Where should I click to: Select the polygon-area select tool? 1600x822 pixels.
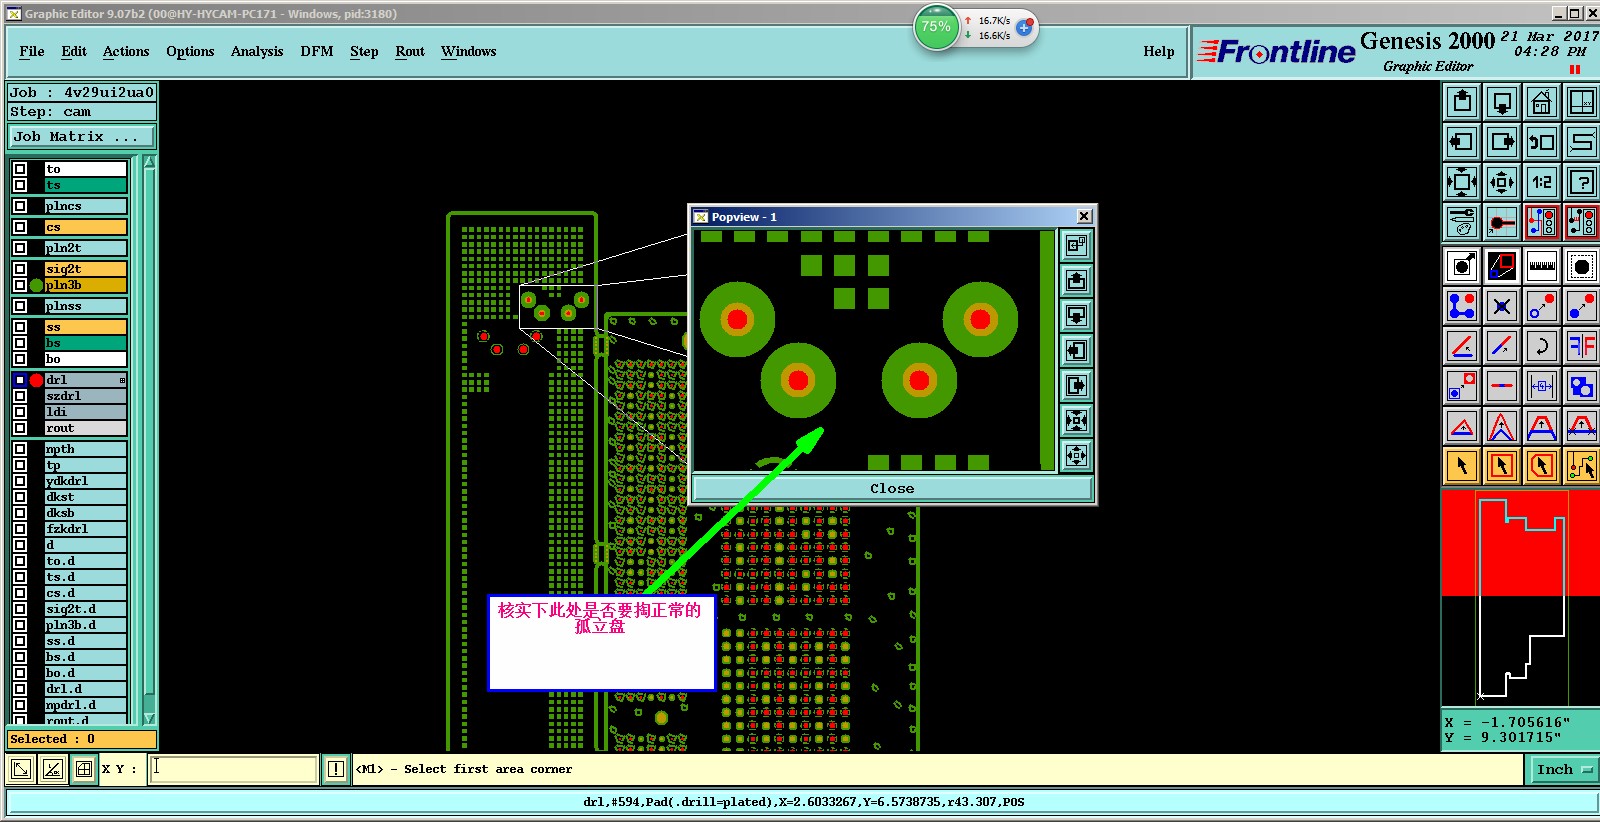pyautogui.click(x=1542, y=466)
